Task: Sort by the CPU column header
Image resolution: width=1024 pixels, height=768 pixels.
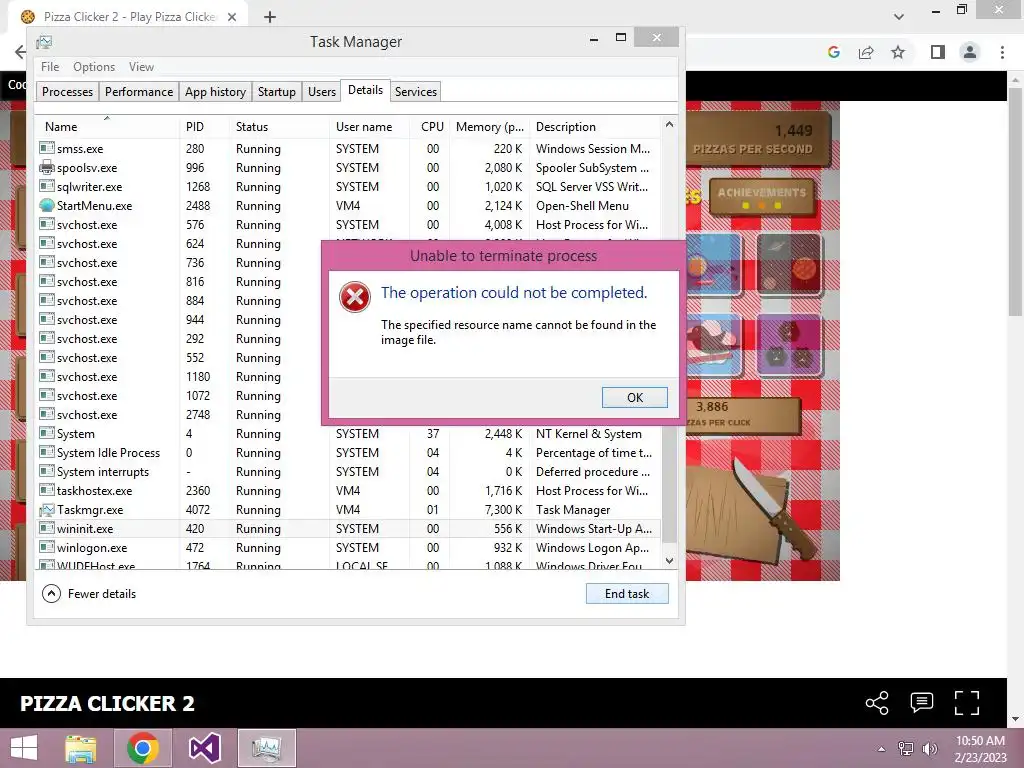Action: [432, 127]
